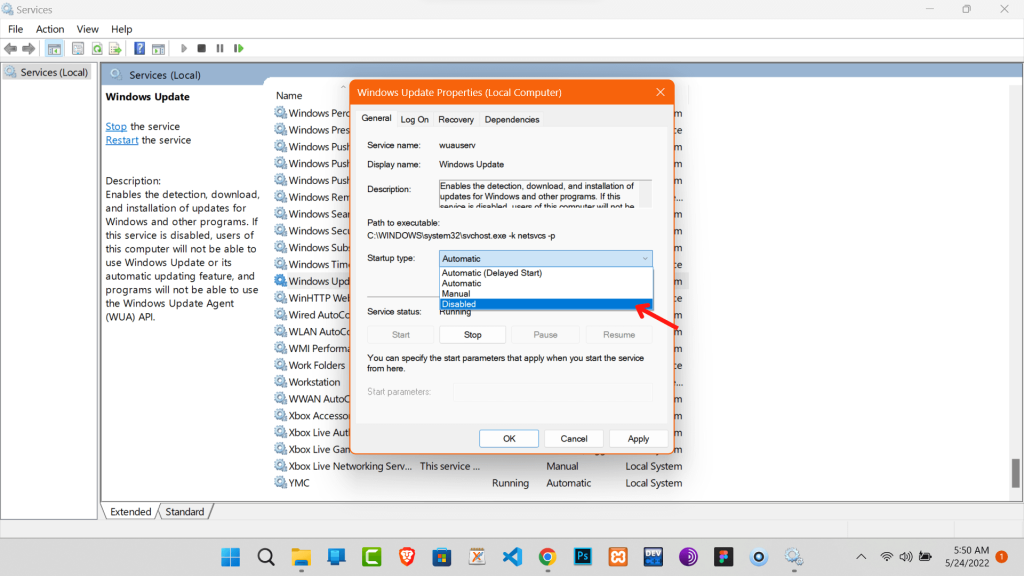The width and height of the screenshot is (1024, 576).
Task: Open the Dev-C++ icon on taskbar
Action: (x=653, y=557)
